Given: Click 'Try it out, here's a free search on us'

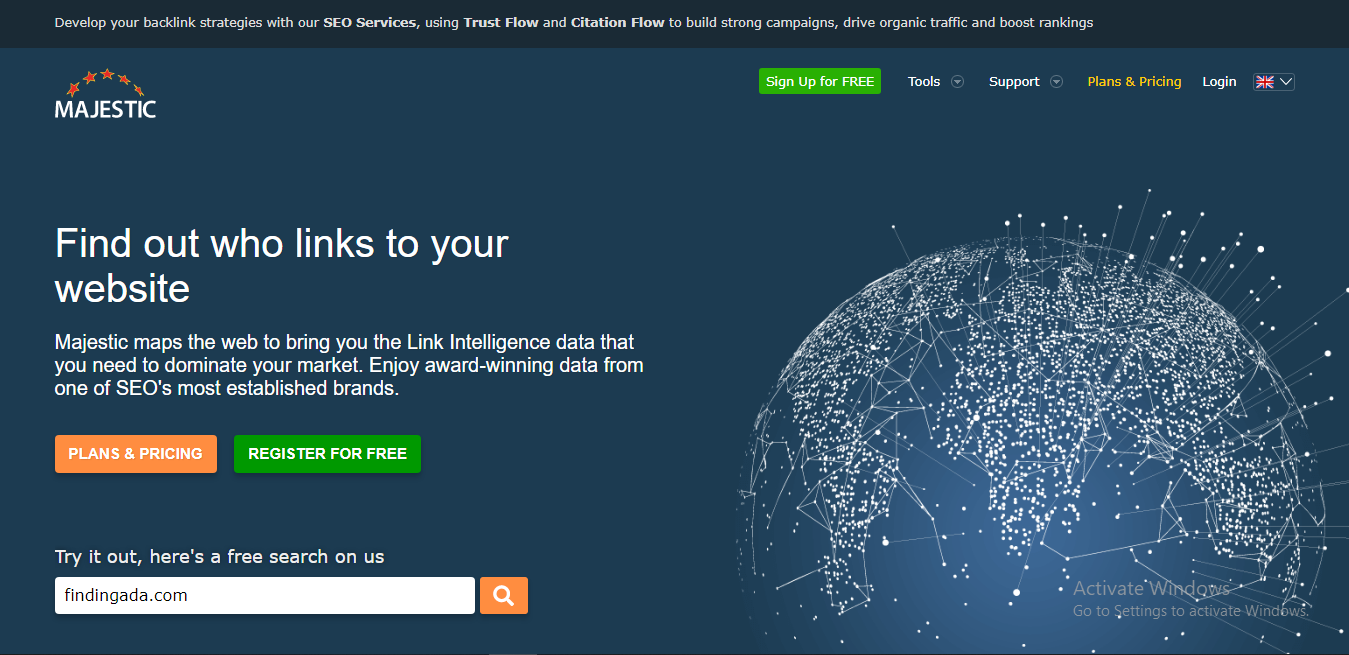Looking at the screenshot, I should tap(220, 557).
